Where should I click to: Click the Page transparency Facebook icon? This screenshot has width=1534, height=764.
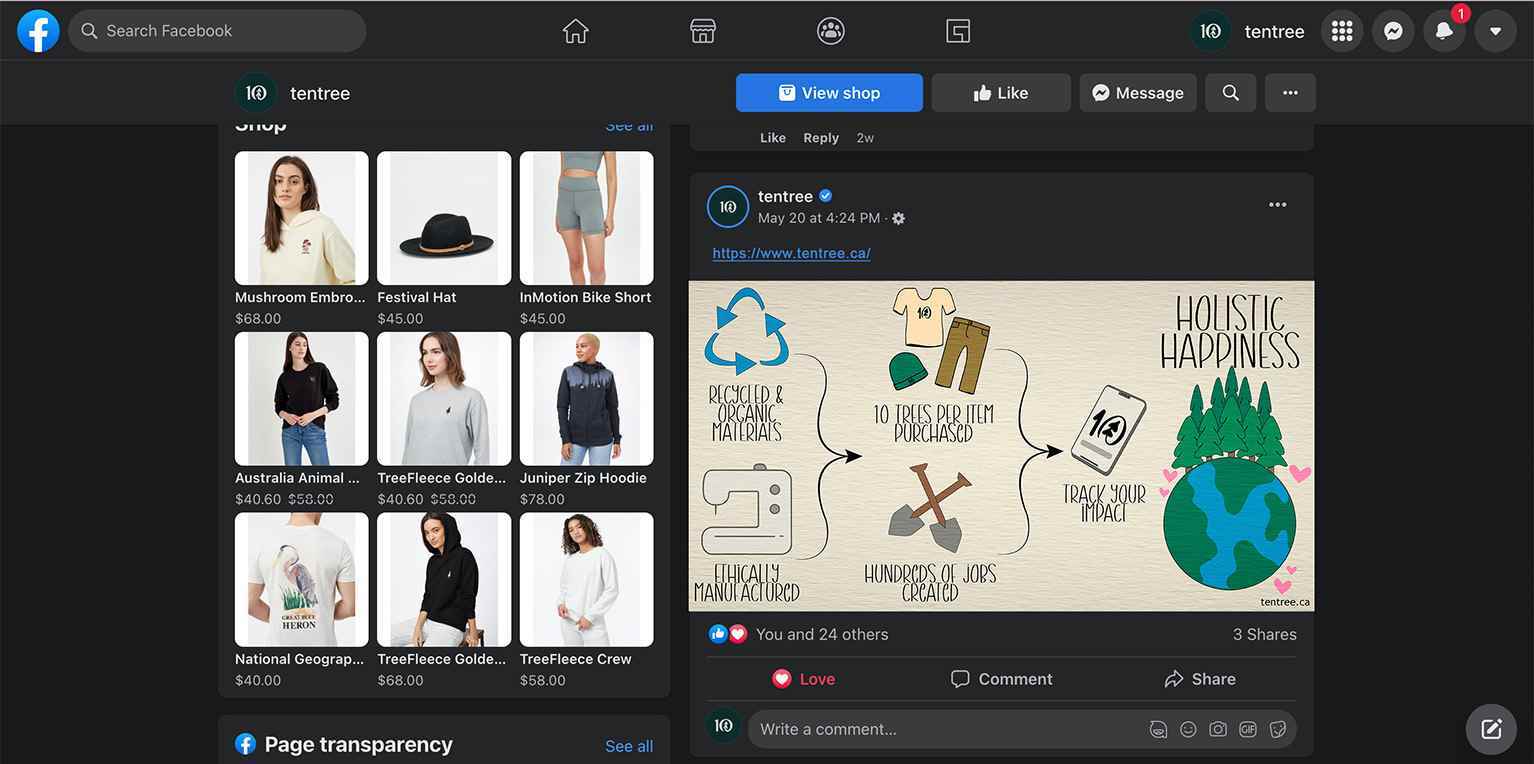coord(245,744)
